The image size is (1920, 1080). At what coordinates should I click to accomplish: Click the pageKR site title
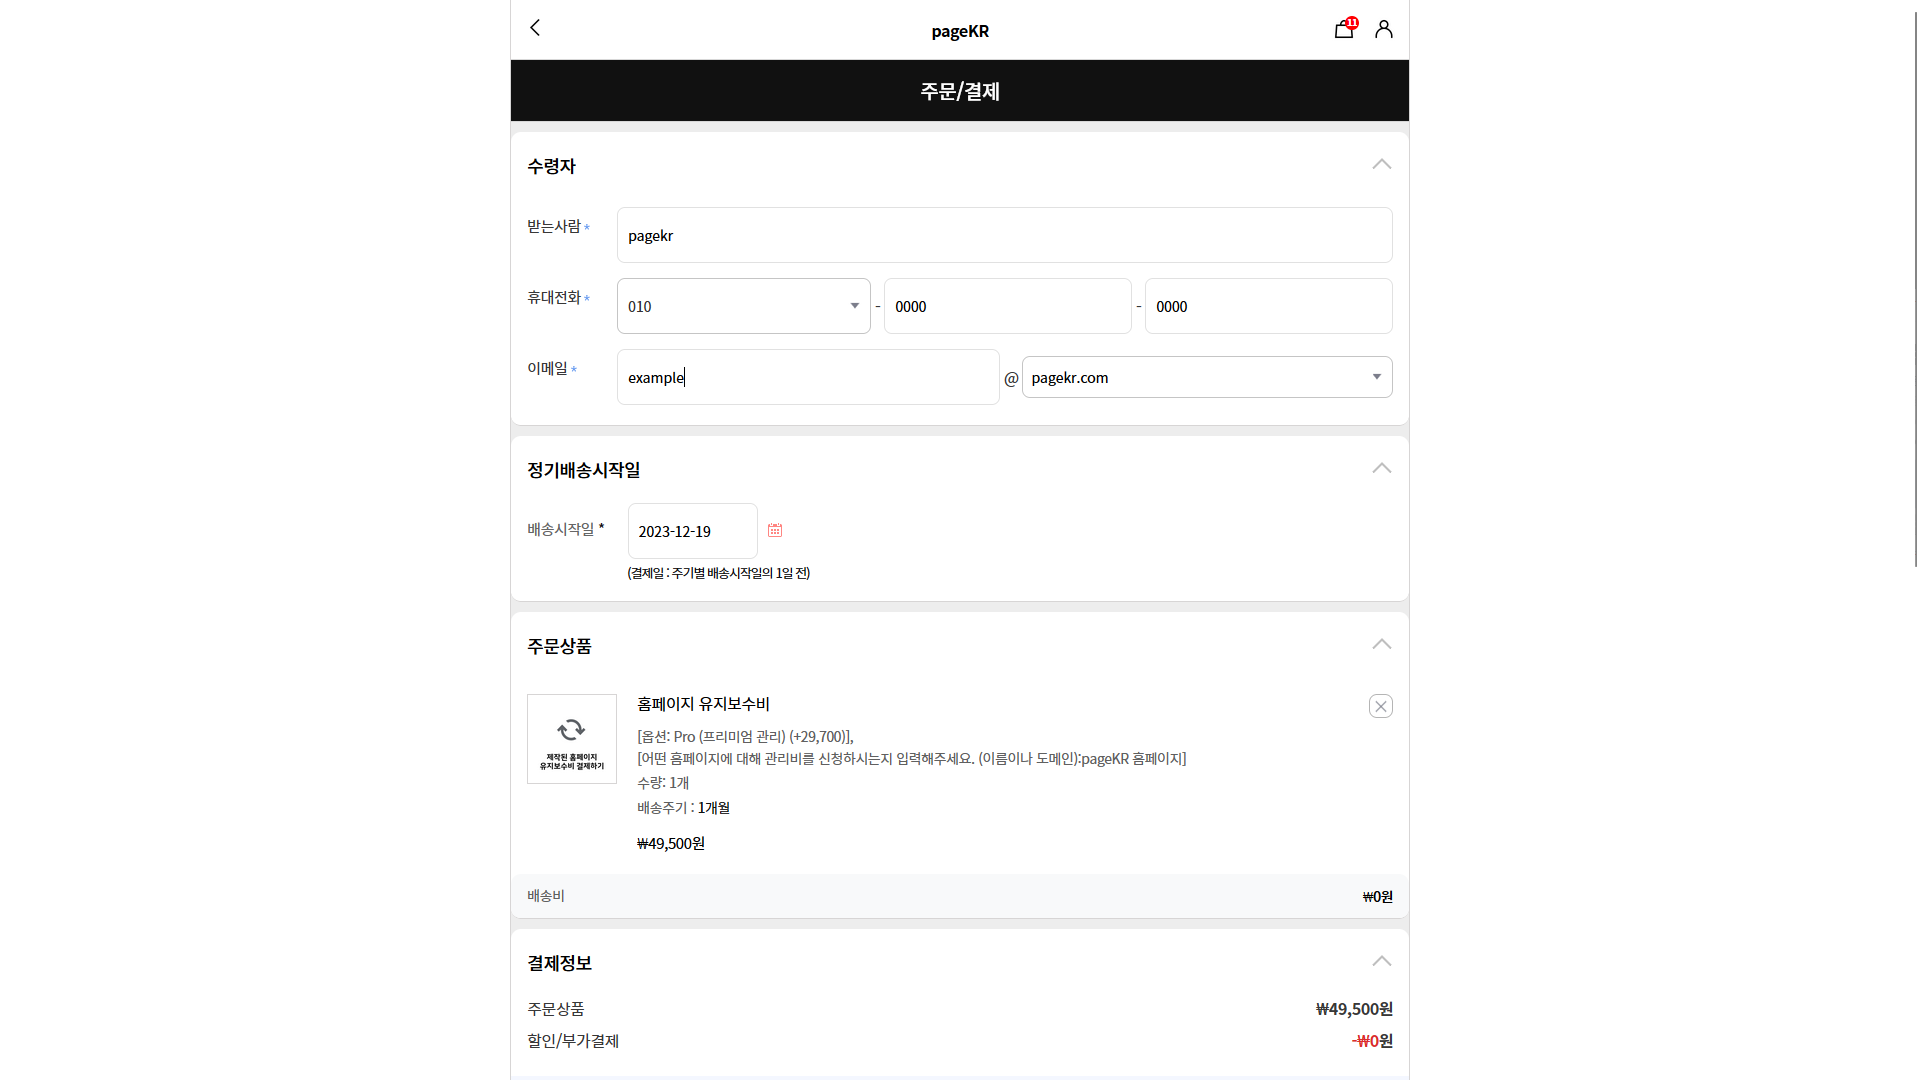(960, 31)
